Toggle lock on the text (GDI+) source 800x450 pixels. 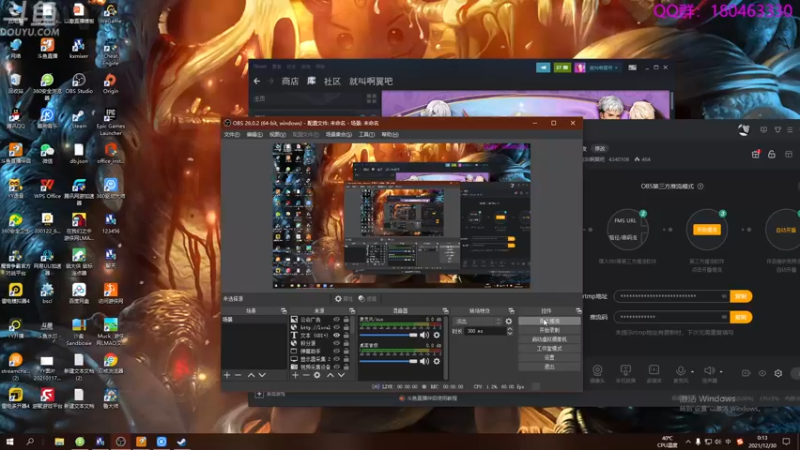(x=346, y=335)
